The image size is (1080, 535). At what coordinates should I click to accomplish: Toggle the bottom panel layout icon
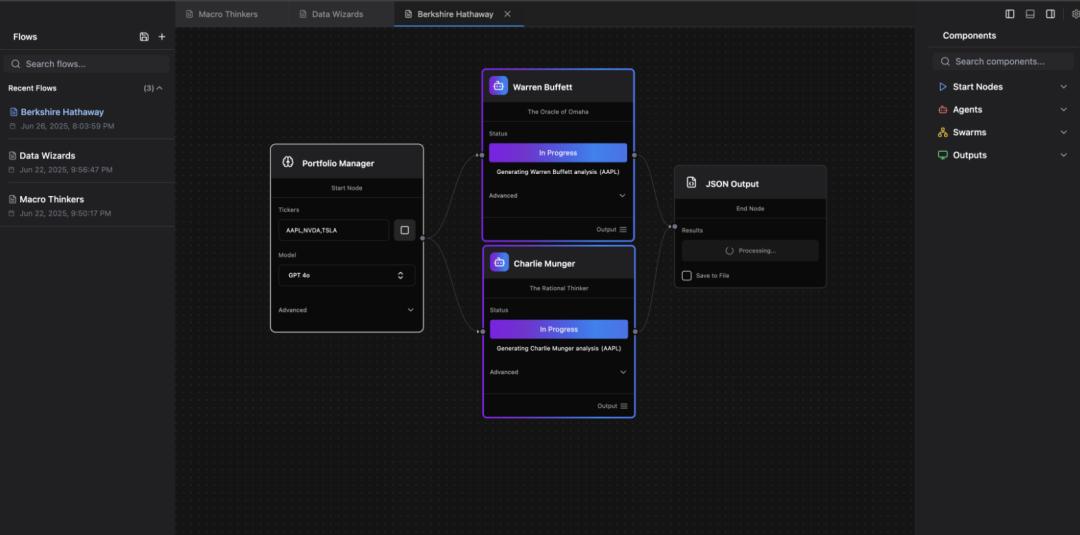(x=1030, y=14)
